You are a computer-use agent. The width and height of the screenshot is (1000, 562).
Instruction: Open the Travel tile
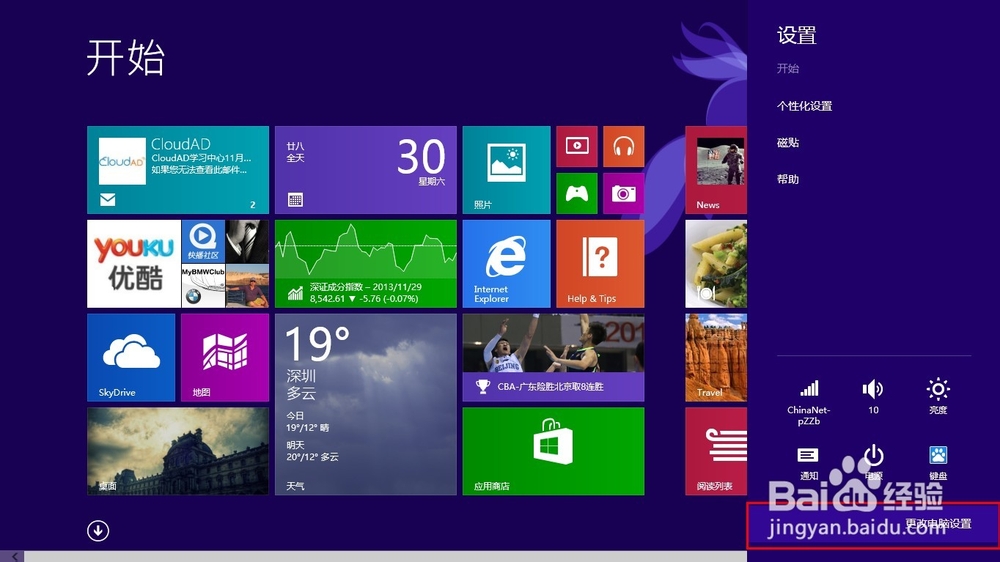click(716, 357)
